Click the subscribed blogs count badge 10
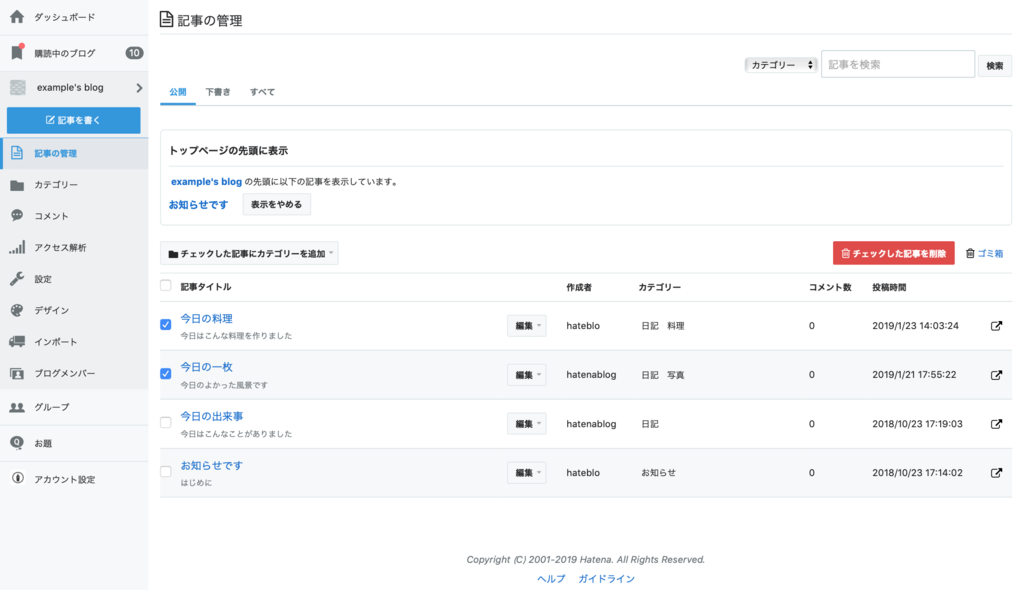The image size is (1024, 590). tap(135, 53)
